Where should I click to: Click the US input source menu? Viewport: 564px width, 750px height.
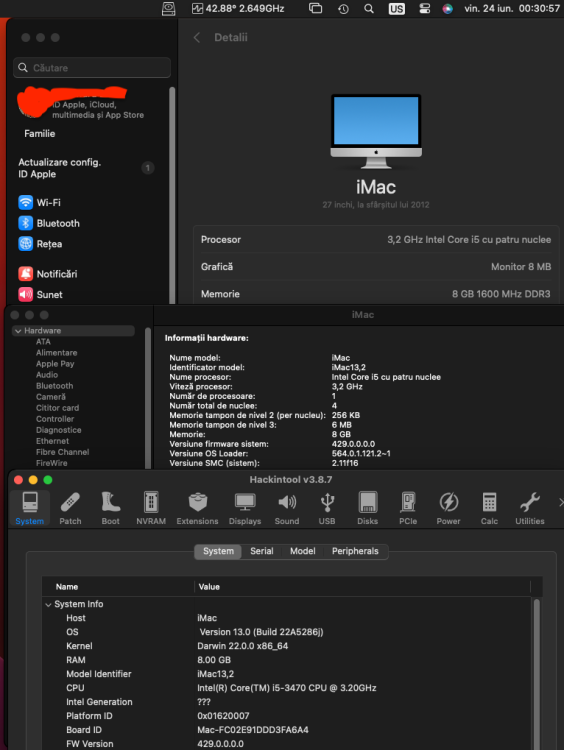pos(397,9)
